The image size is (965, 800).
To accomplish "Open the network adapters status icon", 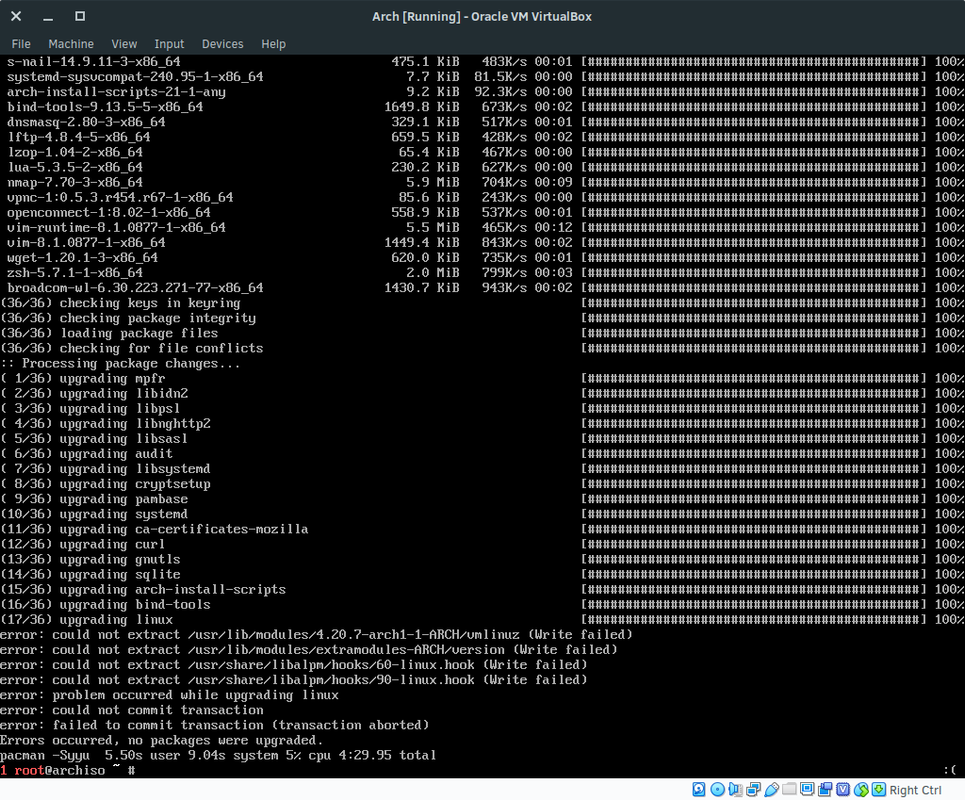I will (x=753, y=790).
